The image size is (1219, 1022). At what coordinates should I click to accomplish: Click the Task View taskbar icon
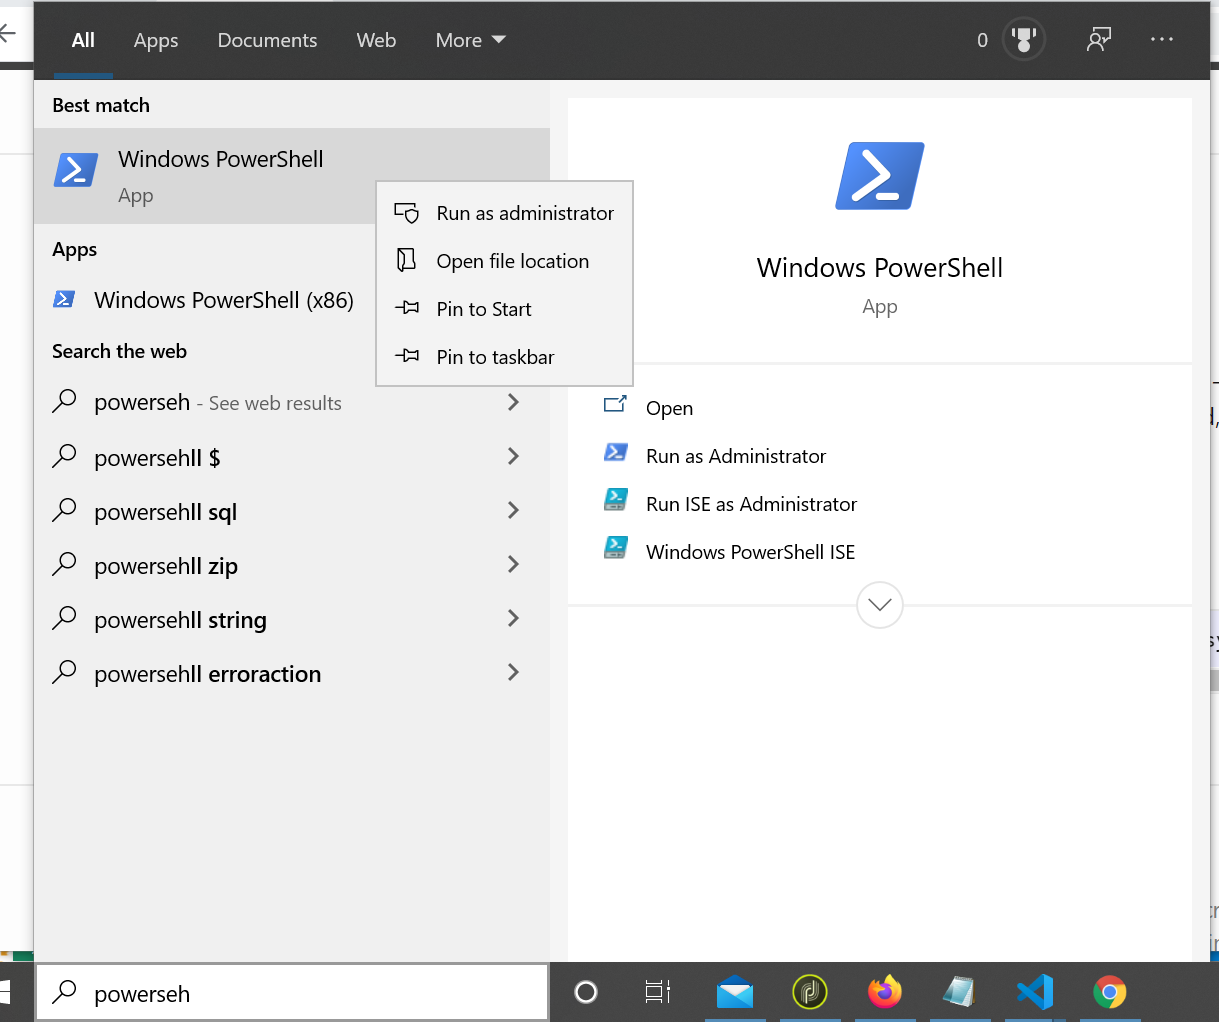coord(658,992)
